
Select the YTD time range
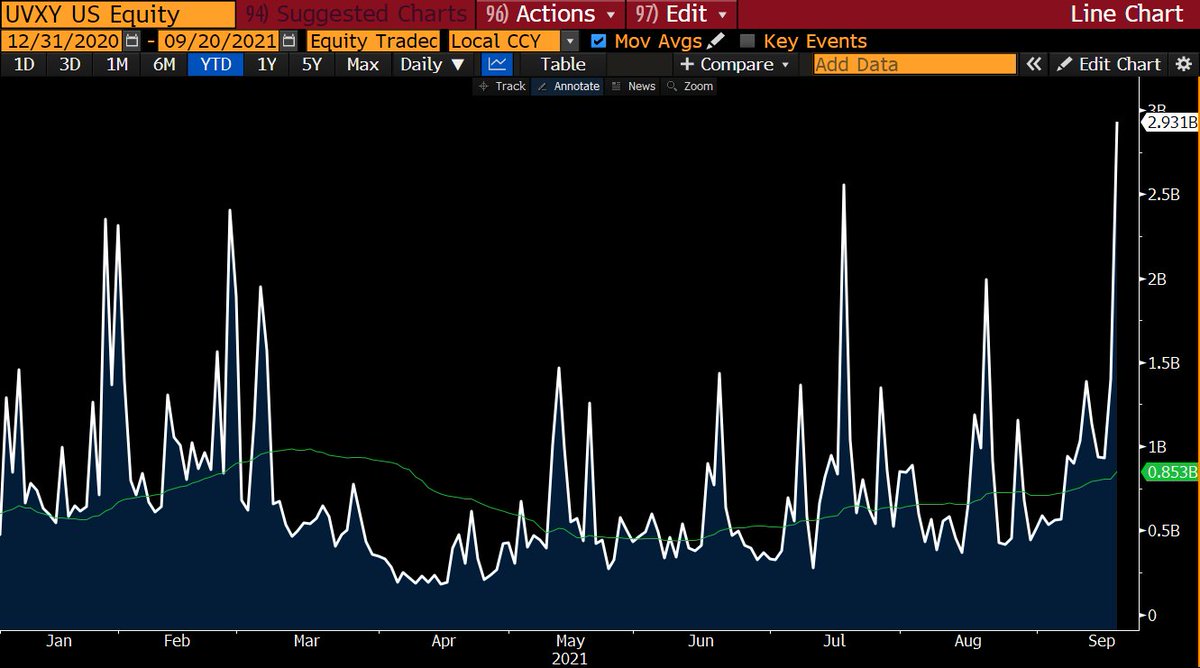tap(216, 64)
